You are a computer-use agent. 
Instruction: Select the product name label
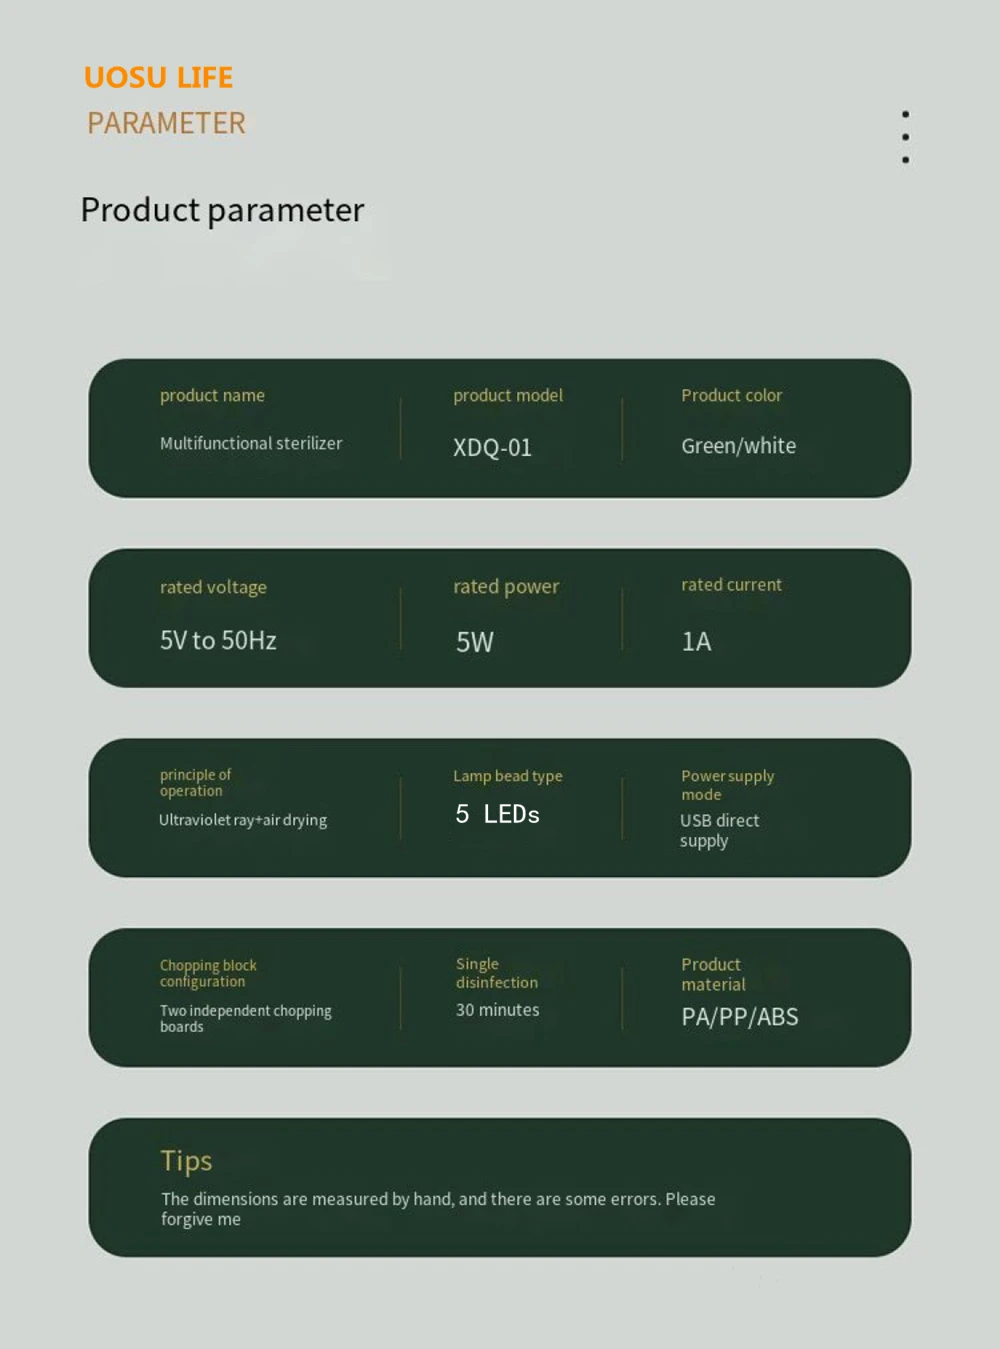pos(212,395)
